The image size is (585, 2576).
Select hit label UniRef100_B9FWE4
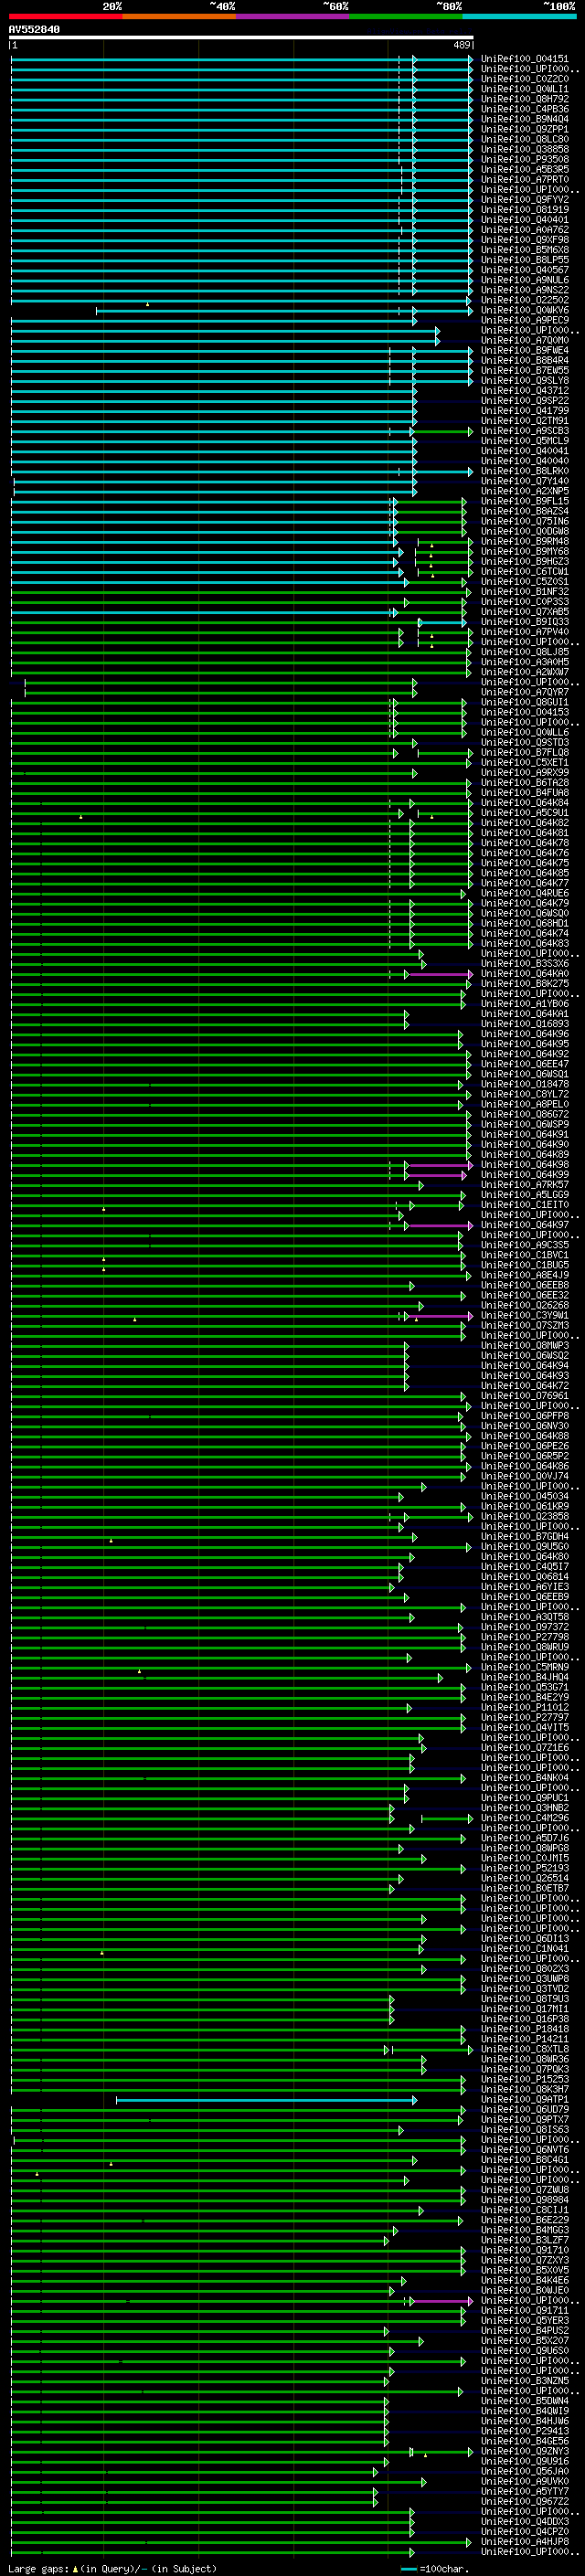(525, 350)
